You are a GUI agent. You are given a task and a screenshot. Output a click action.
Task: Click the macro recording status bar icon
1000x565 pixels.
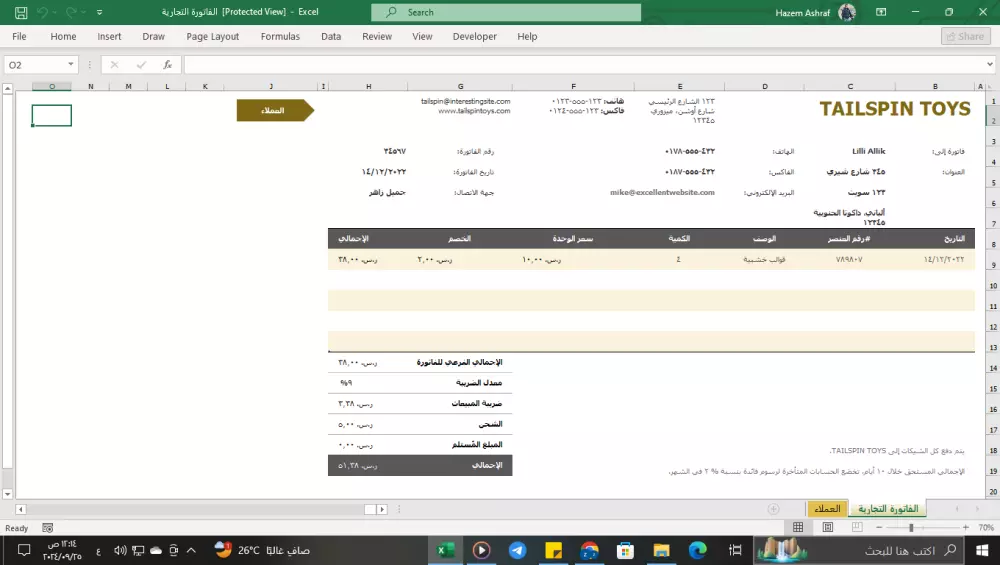pyautogui.click(x=47, y=527)
